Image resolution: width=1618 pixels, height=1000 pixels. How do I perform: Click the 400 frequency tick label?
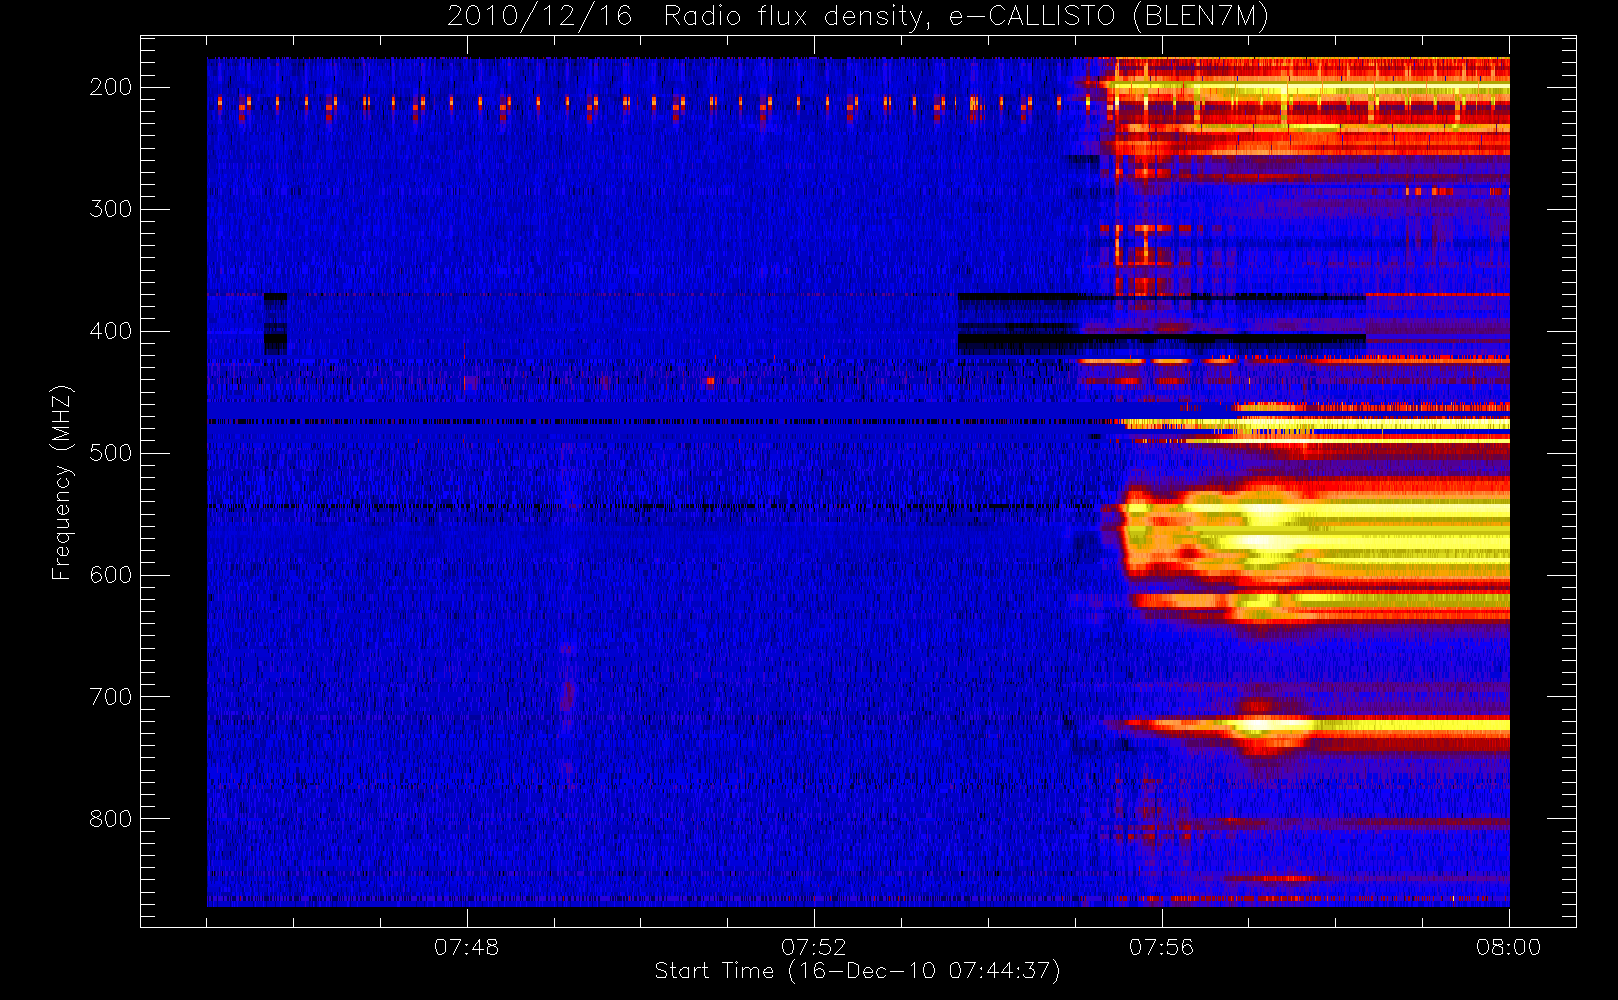point(111,331)
